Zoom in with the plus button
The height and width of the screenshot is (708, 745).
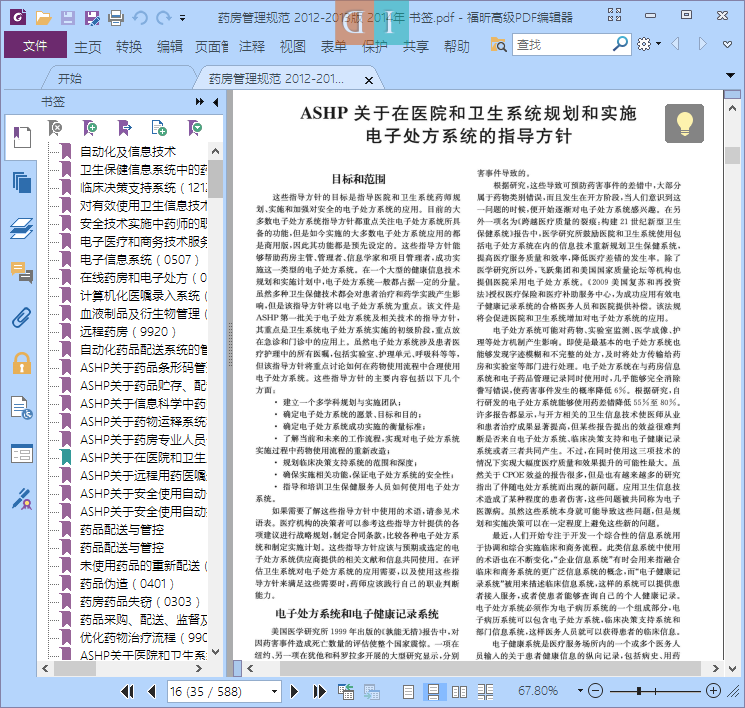[x=713, y=690]
